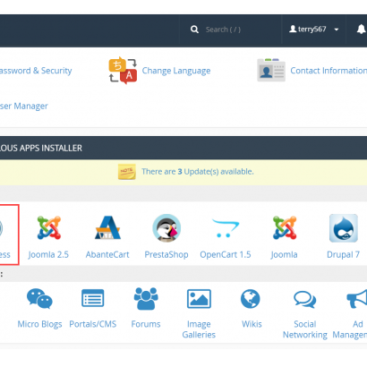Click the Micro Blogs chat bubbles icon
The width and height of the screenshot is (367, 367).
(x=40, y=298)
